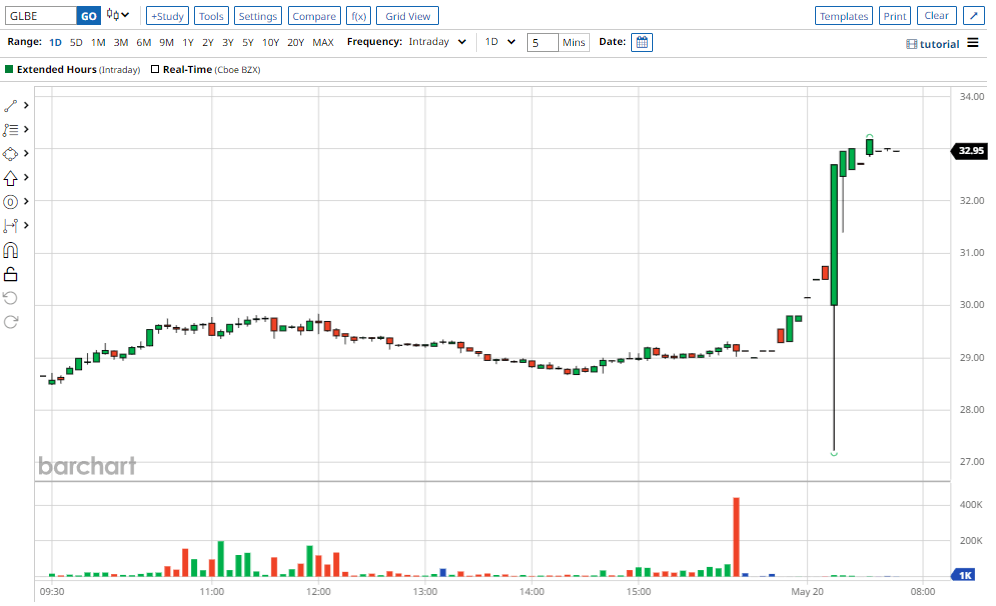Select the 1D range
Screen dimensions: 996x606
tap(55, 43)
